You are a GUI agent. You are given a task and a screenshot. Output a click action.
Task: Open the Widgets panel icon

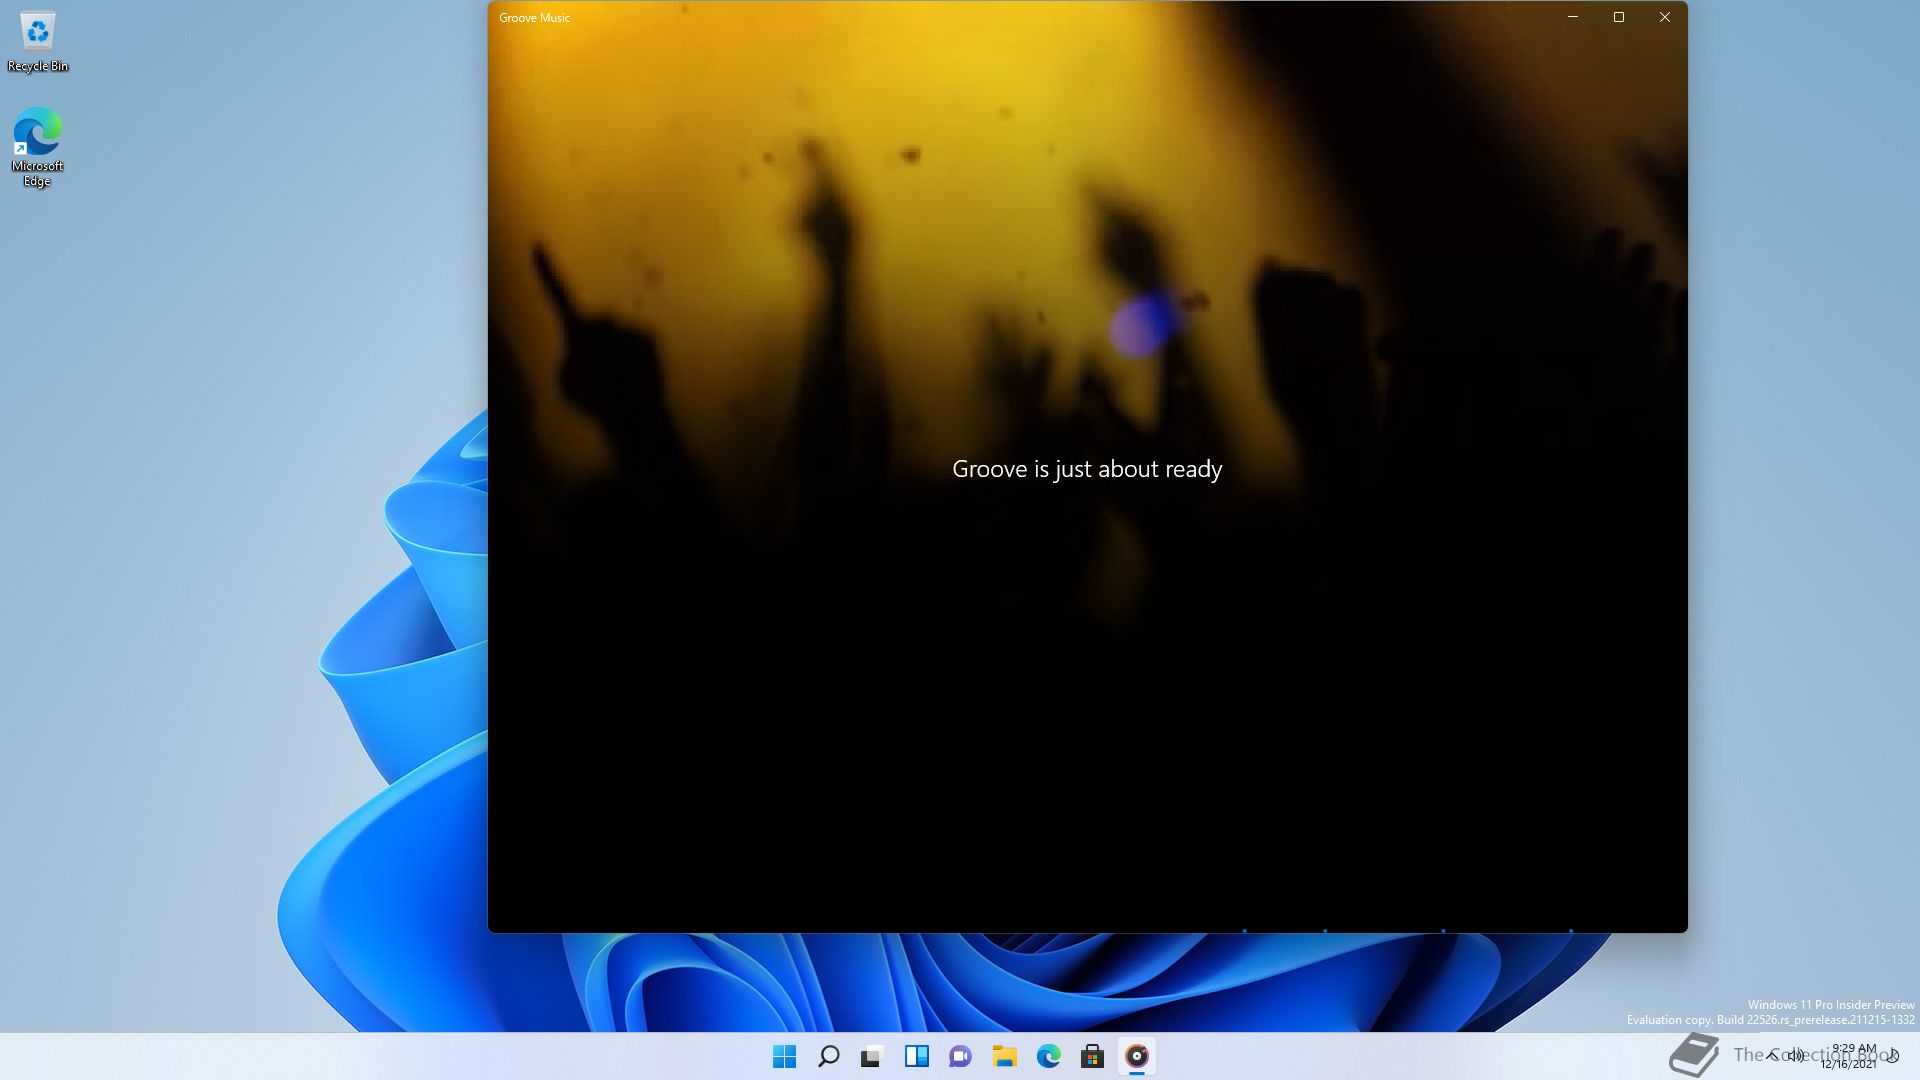coord(916,1056)
